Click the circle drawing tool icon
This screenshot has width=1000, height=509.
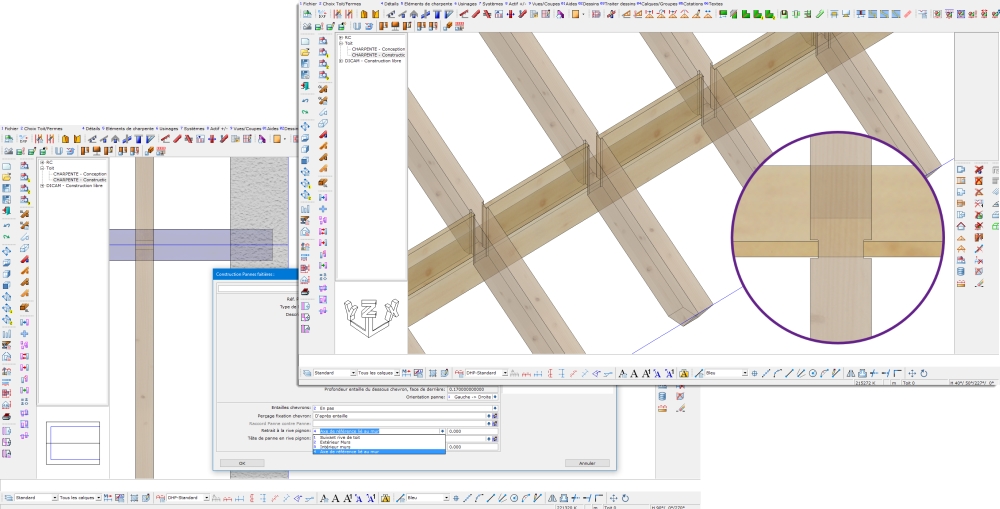point(812,373)
